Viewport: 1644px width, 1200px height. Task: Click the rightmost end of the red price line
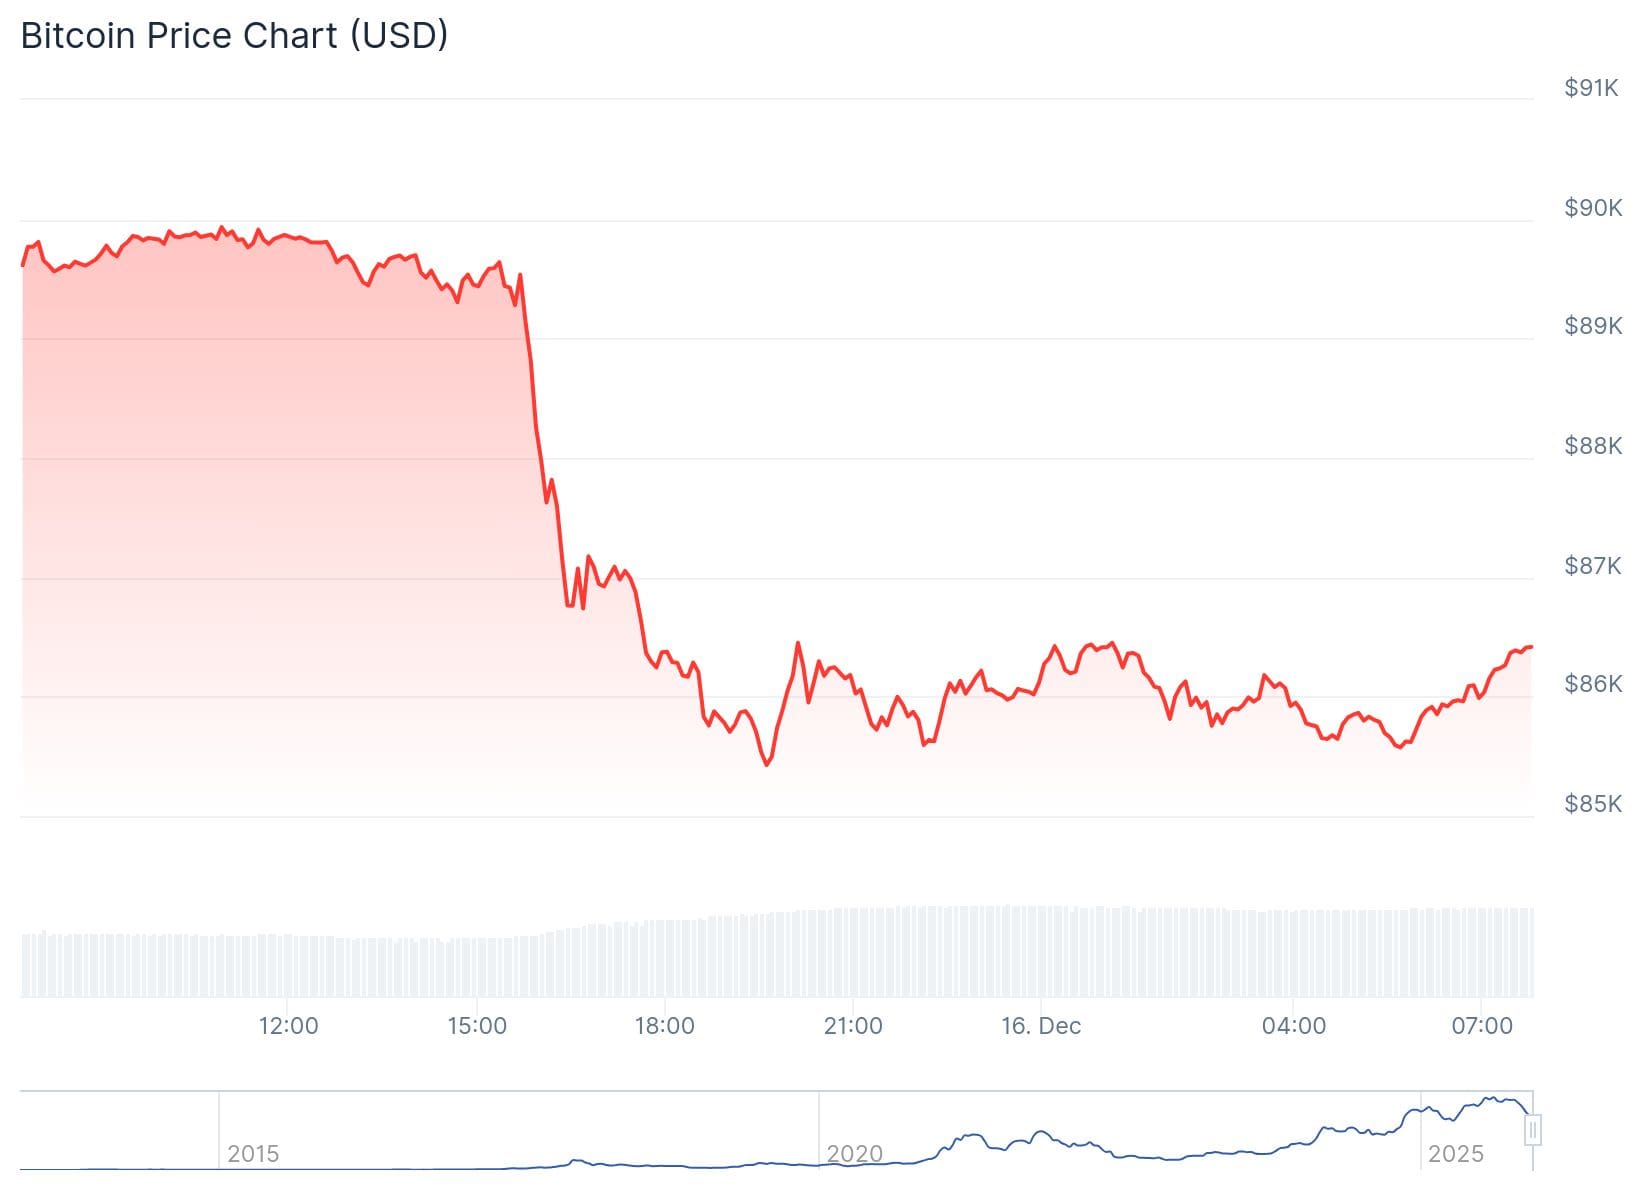tap(1532, 647)
